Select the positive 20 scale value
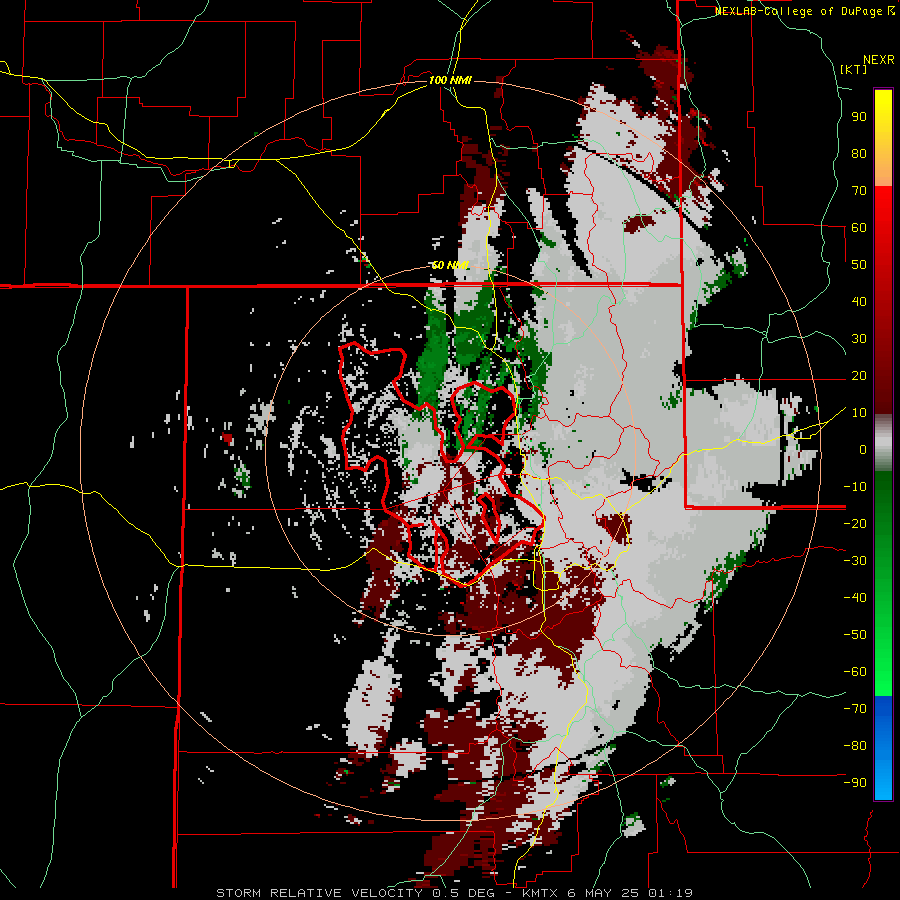Image resolution: width=900 pixels, height=900 pixels. [859, 375]
